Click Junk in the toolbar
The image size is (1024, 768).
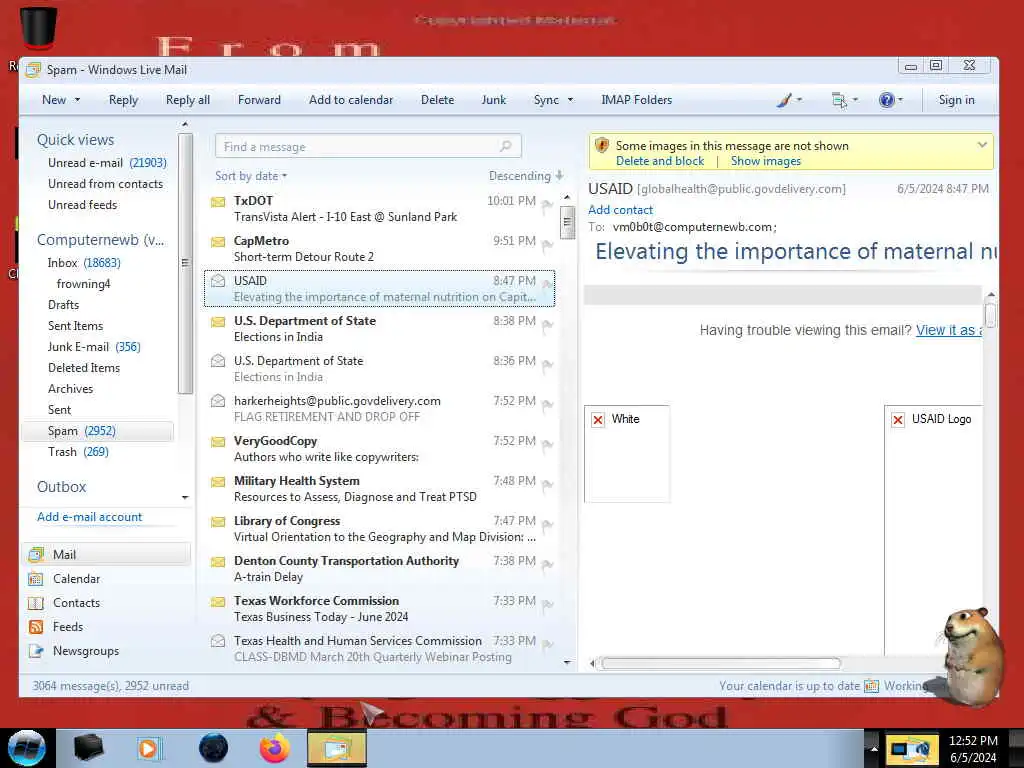click(x=494, y=100)
